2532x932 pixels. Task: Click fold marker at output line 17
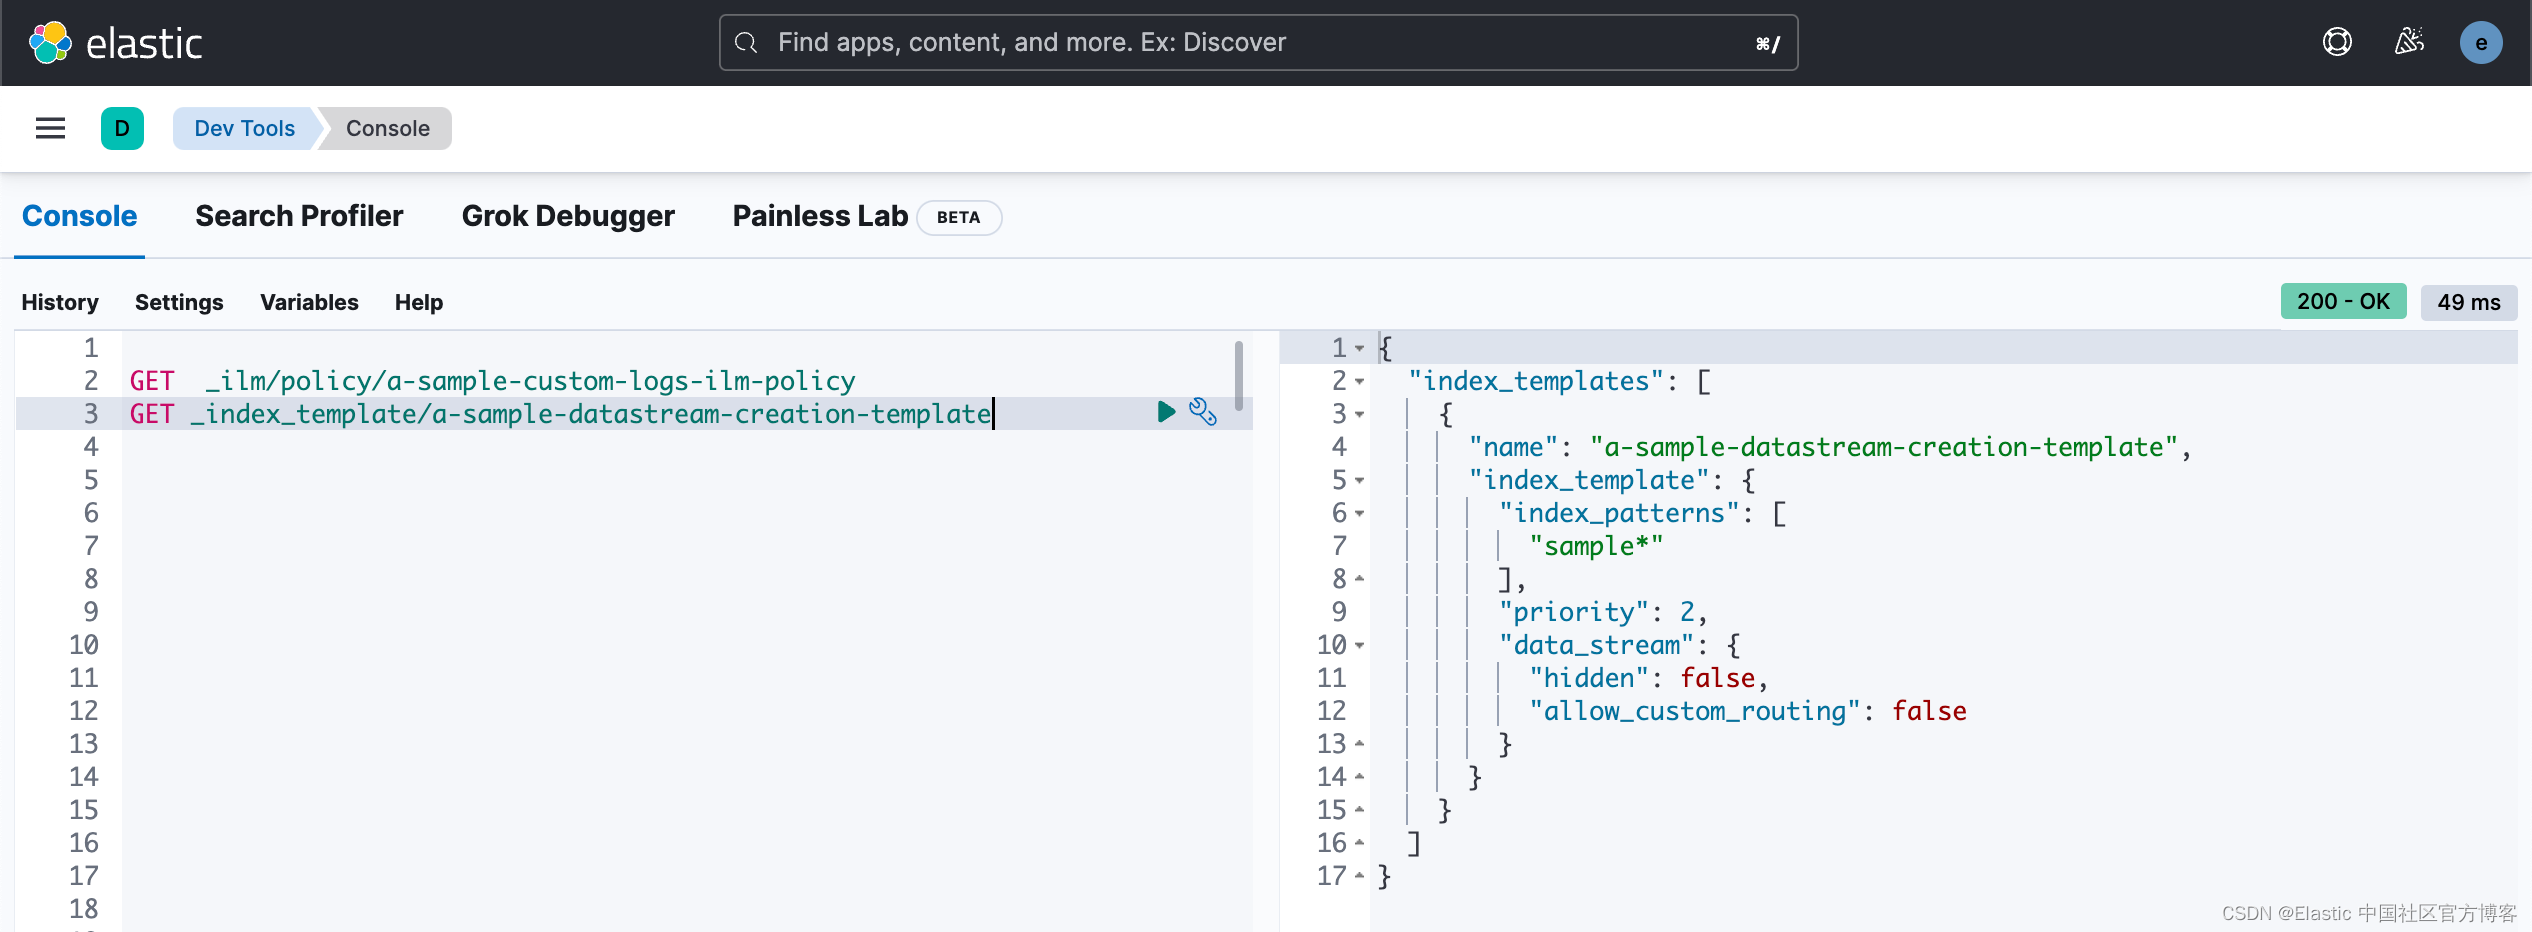click(x=1360, y=876)
